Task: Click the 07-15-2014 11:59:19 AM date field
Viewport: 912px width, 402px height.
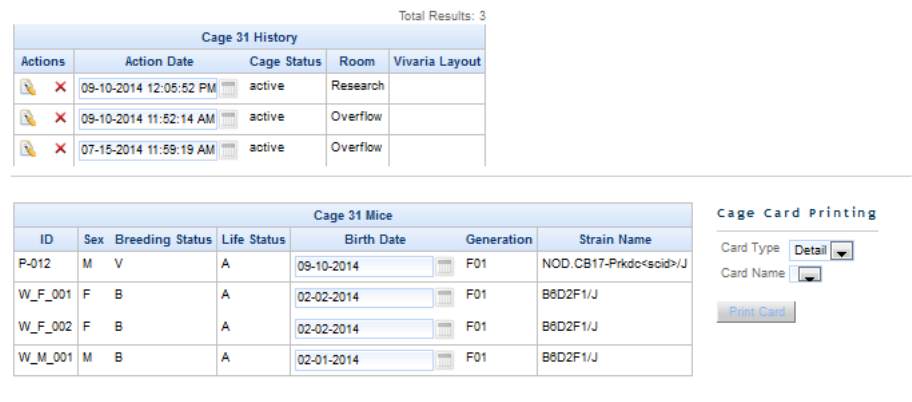Action: coord(148,150)
